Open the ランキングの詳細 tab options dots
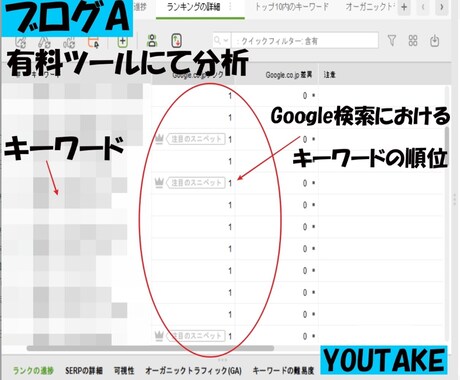The width and height of the screenshot is (460, 380). pyautogui.click(x=230, y=7)
